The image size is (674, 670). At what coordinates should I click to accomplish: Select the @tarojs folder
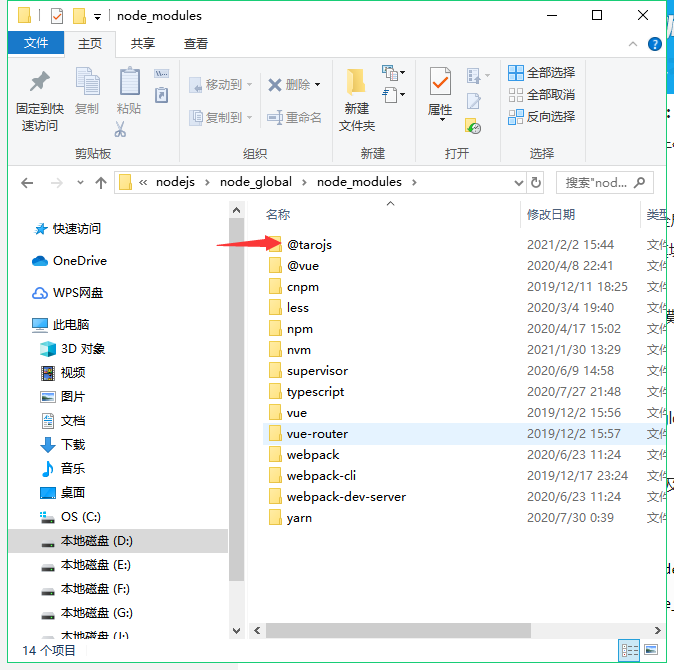(x=309, y=245)
